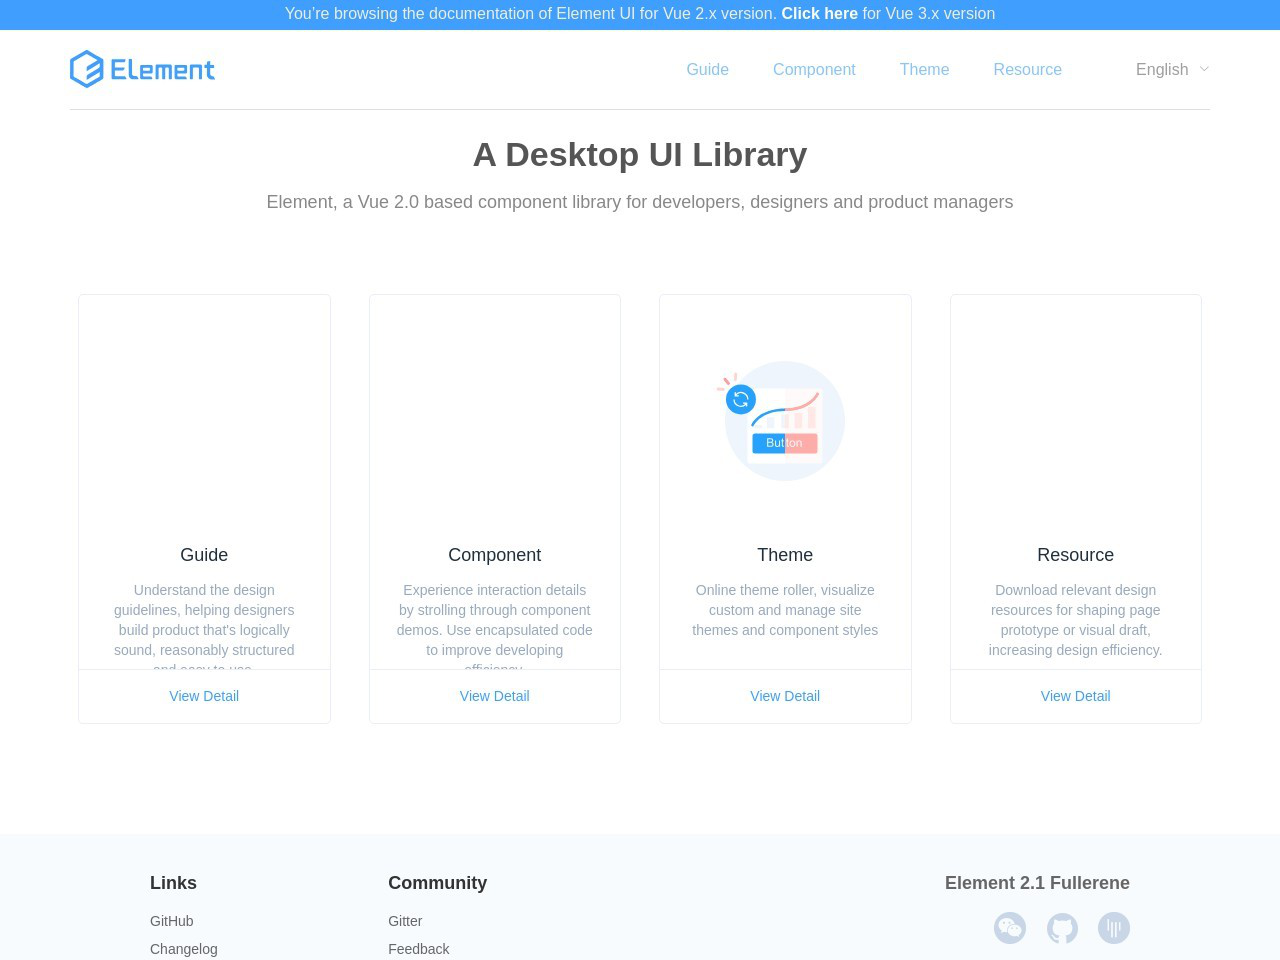The image size is (1280, 960).
Task: Click the Component card description text
Action: 495,625
